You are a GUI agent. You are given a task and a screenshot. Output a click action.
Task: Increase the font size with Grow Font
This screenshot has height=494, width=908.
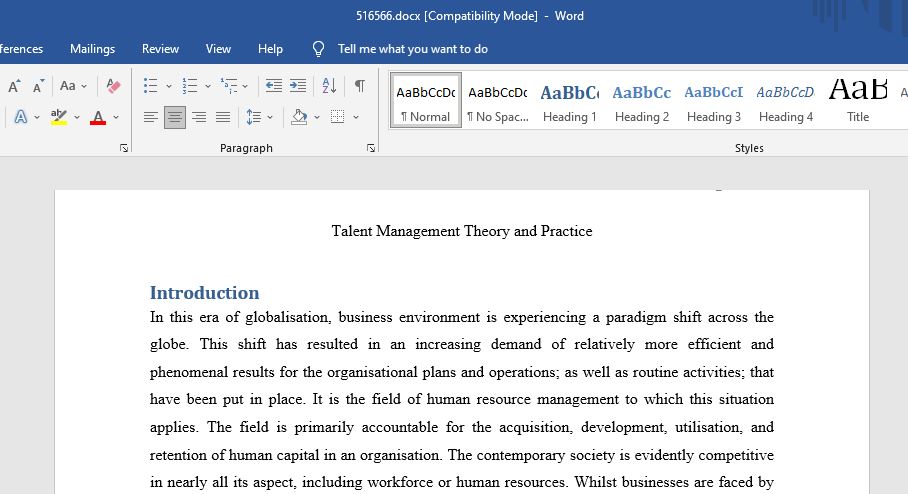coord(14,86)
